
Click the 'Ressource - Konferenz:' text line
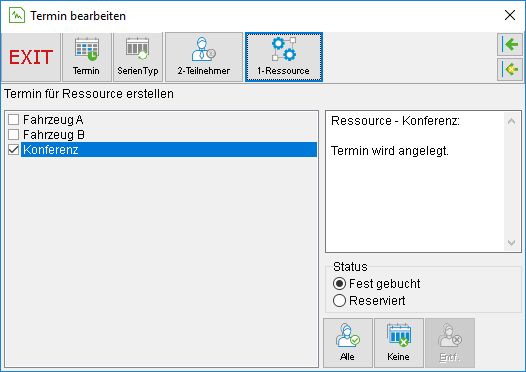(x=395, y=121)
